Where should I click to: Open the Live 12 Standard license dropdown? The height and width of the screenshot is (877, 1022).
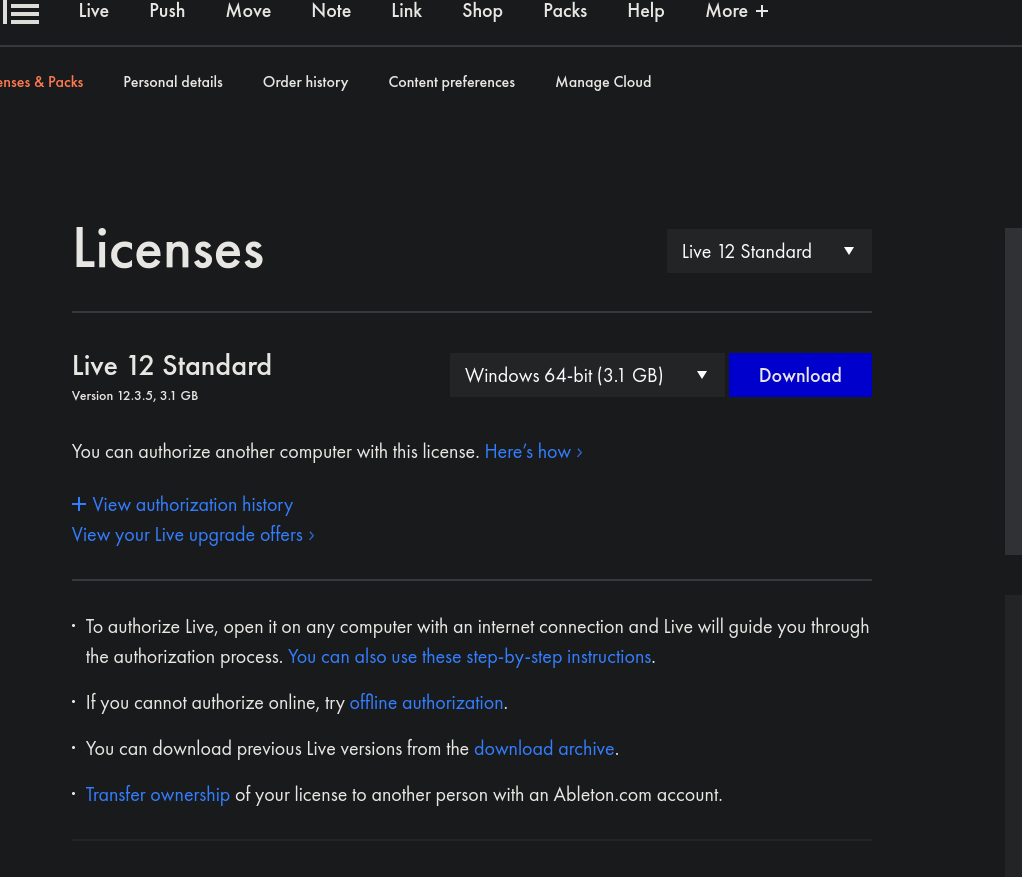(x=769, y=251)
